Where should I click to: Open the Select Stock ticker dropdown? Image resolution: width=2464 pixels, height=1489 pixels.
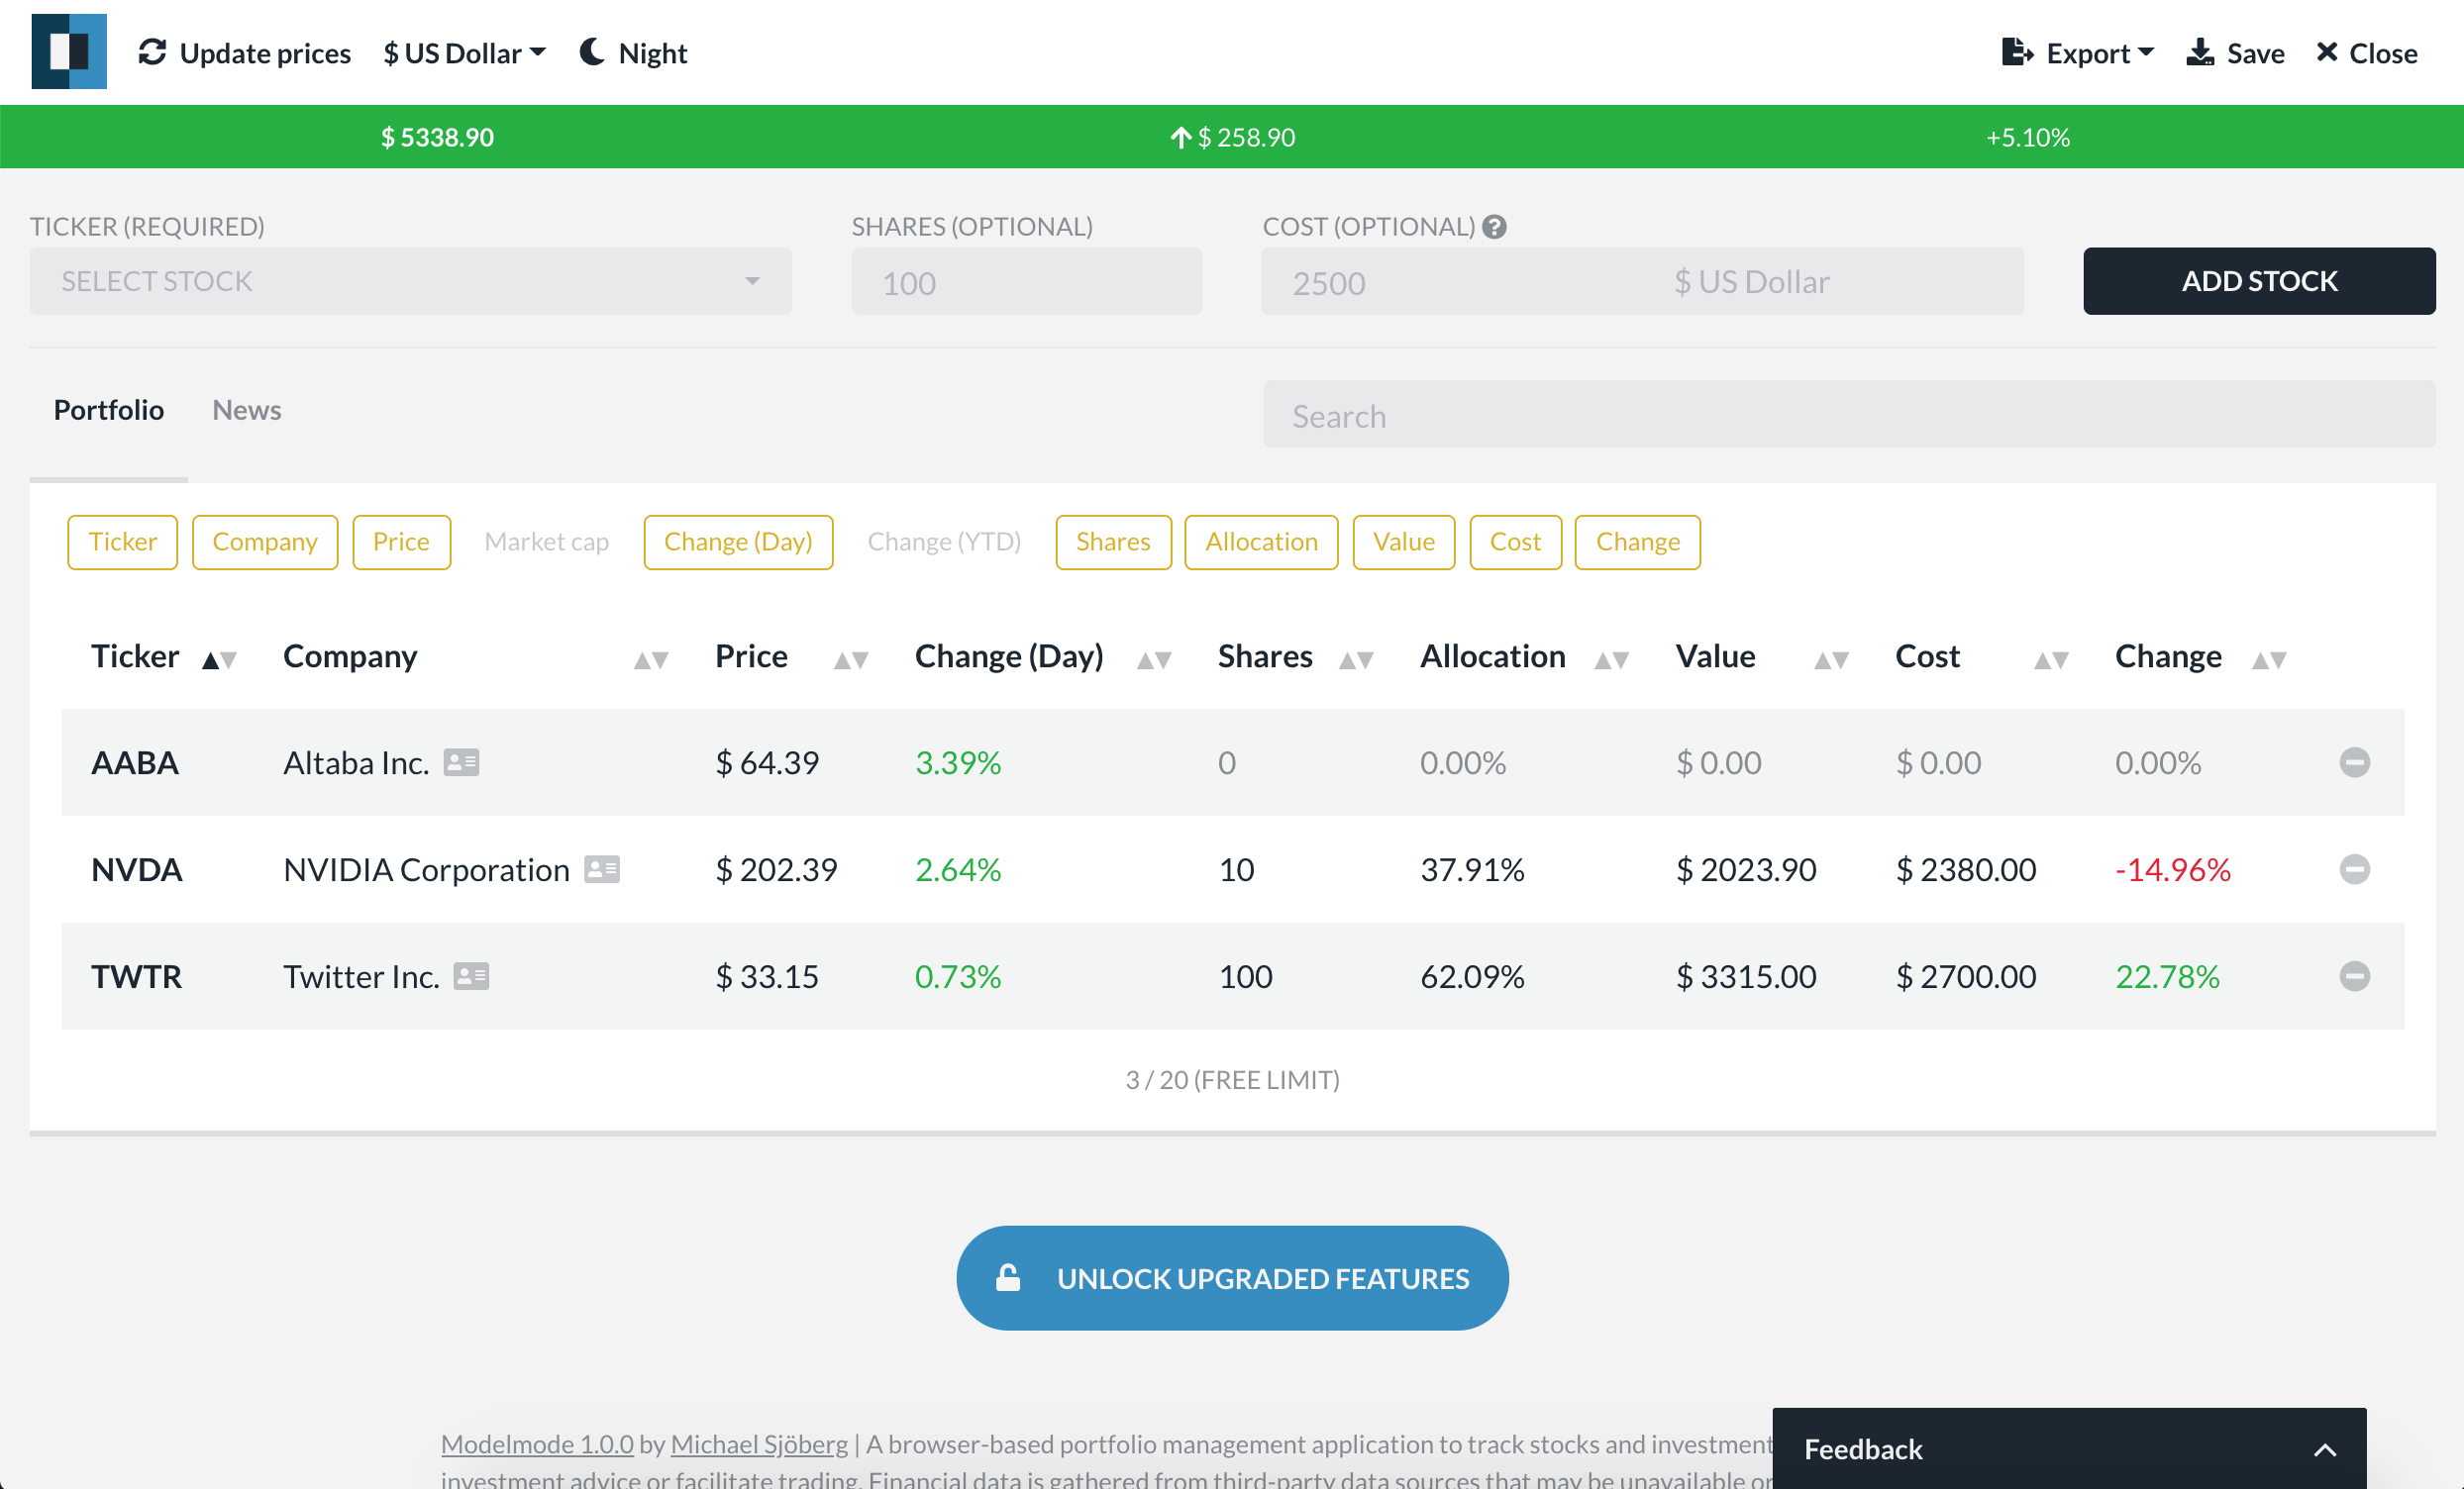(410, 281)
